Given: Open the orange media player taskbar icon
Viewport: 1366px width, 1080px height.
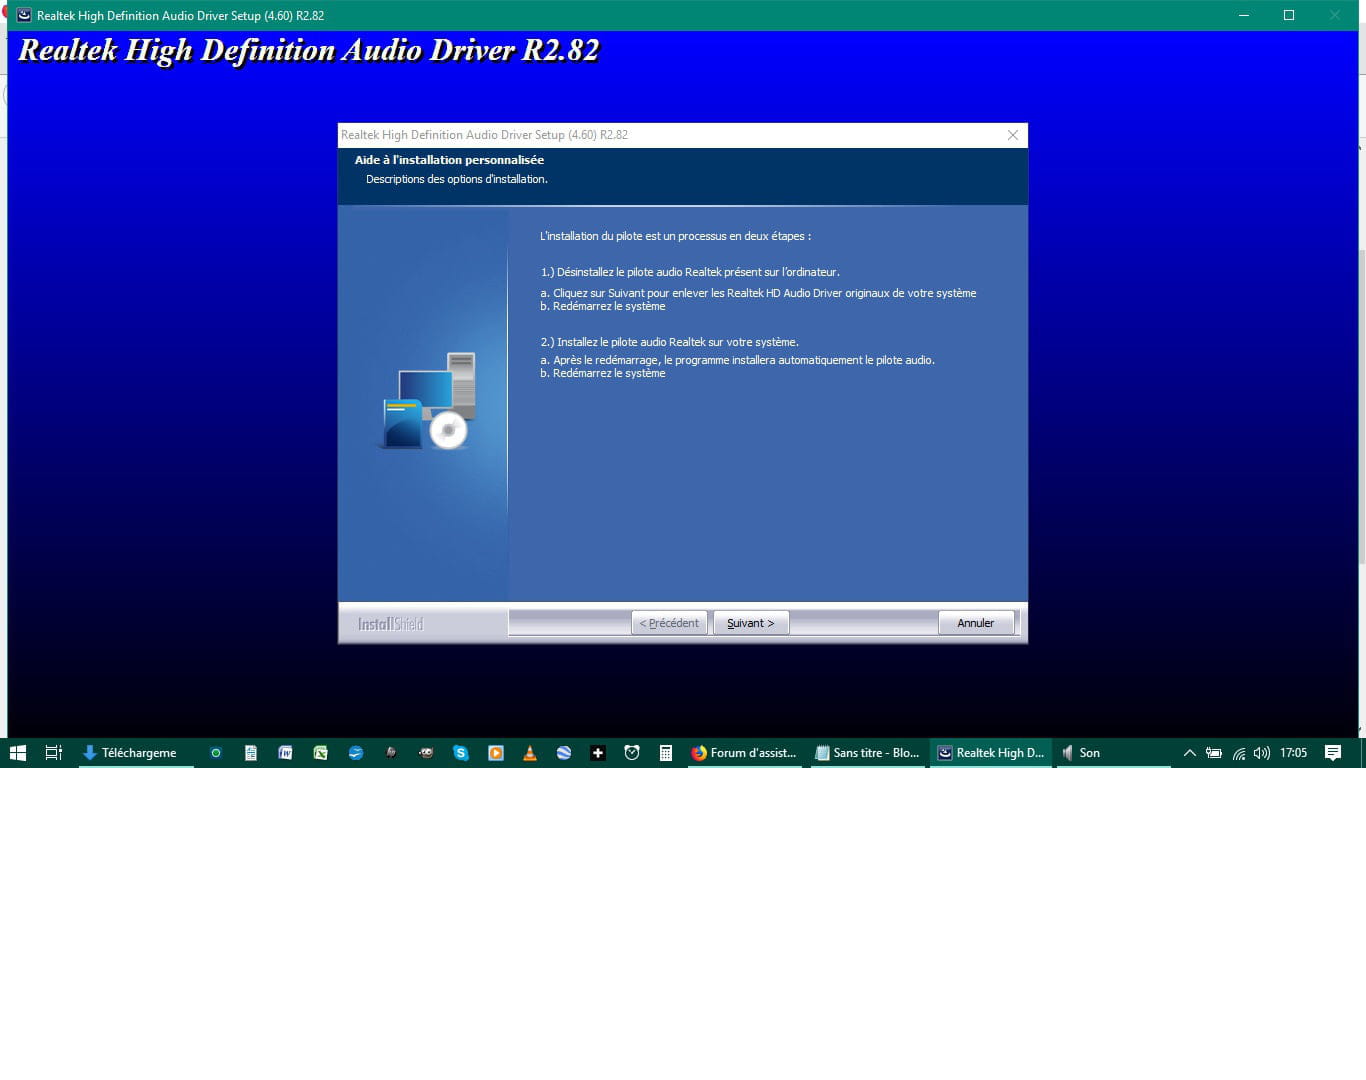Looking at the screenshot, I should (495, 753).
